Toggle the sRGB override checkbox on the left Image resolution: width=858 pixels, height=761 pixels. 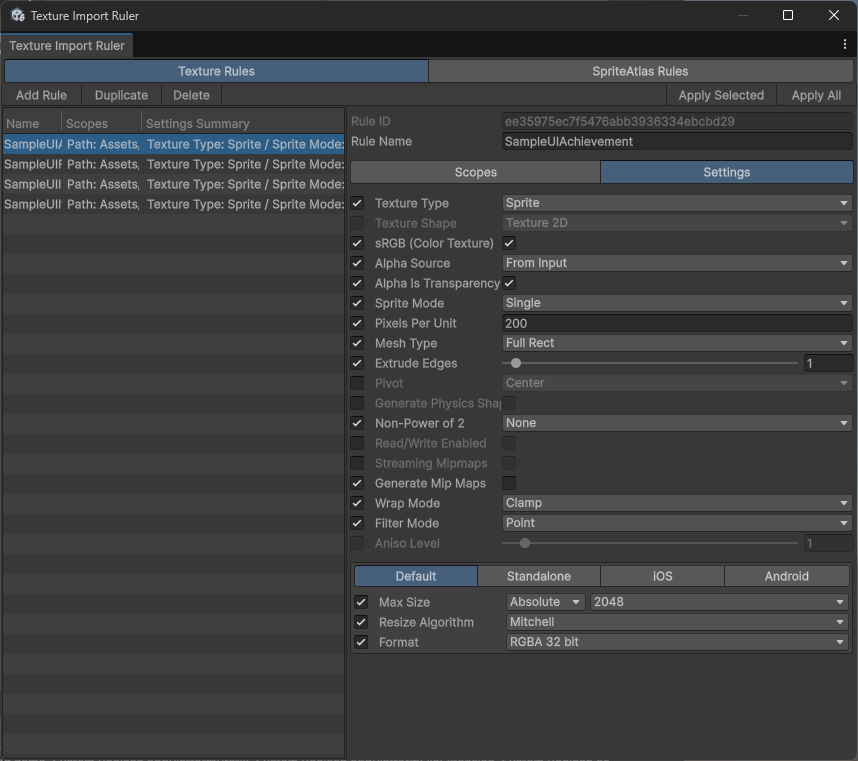click(x=357, y=243)
